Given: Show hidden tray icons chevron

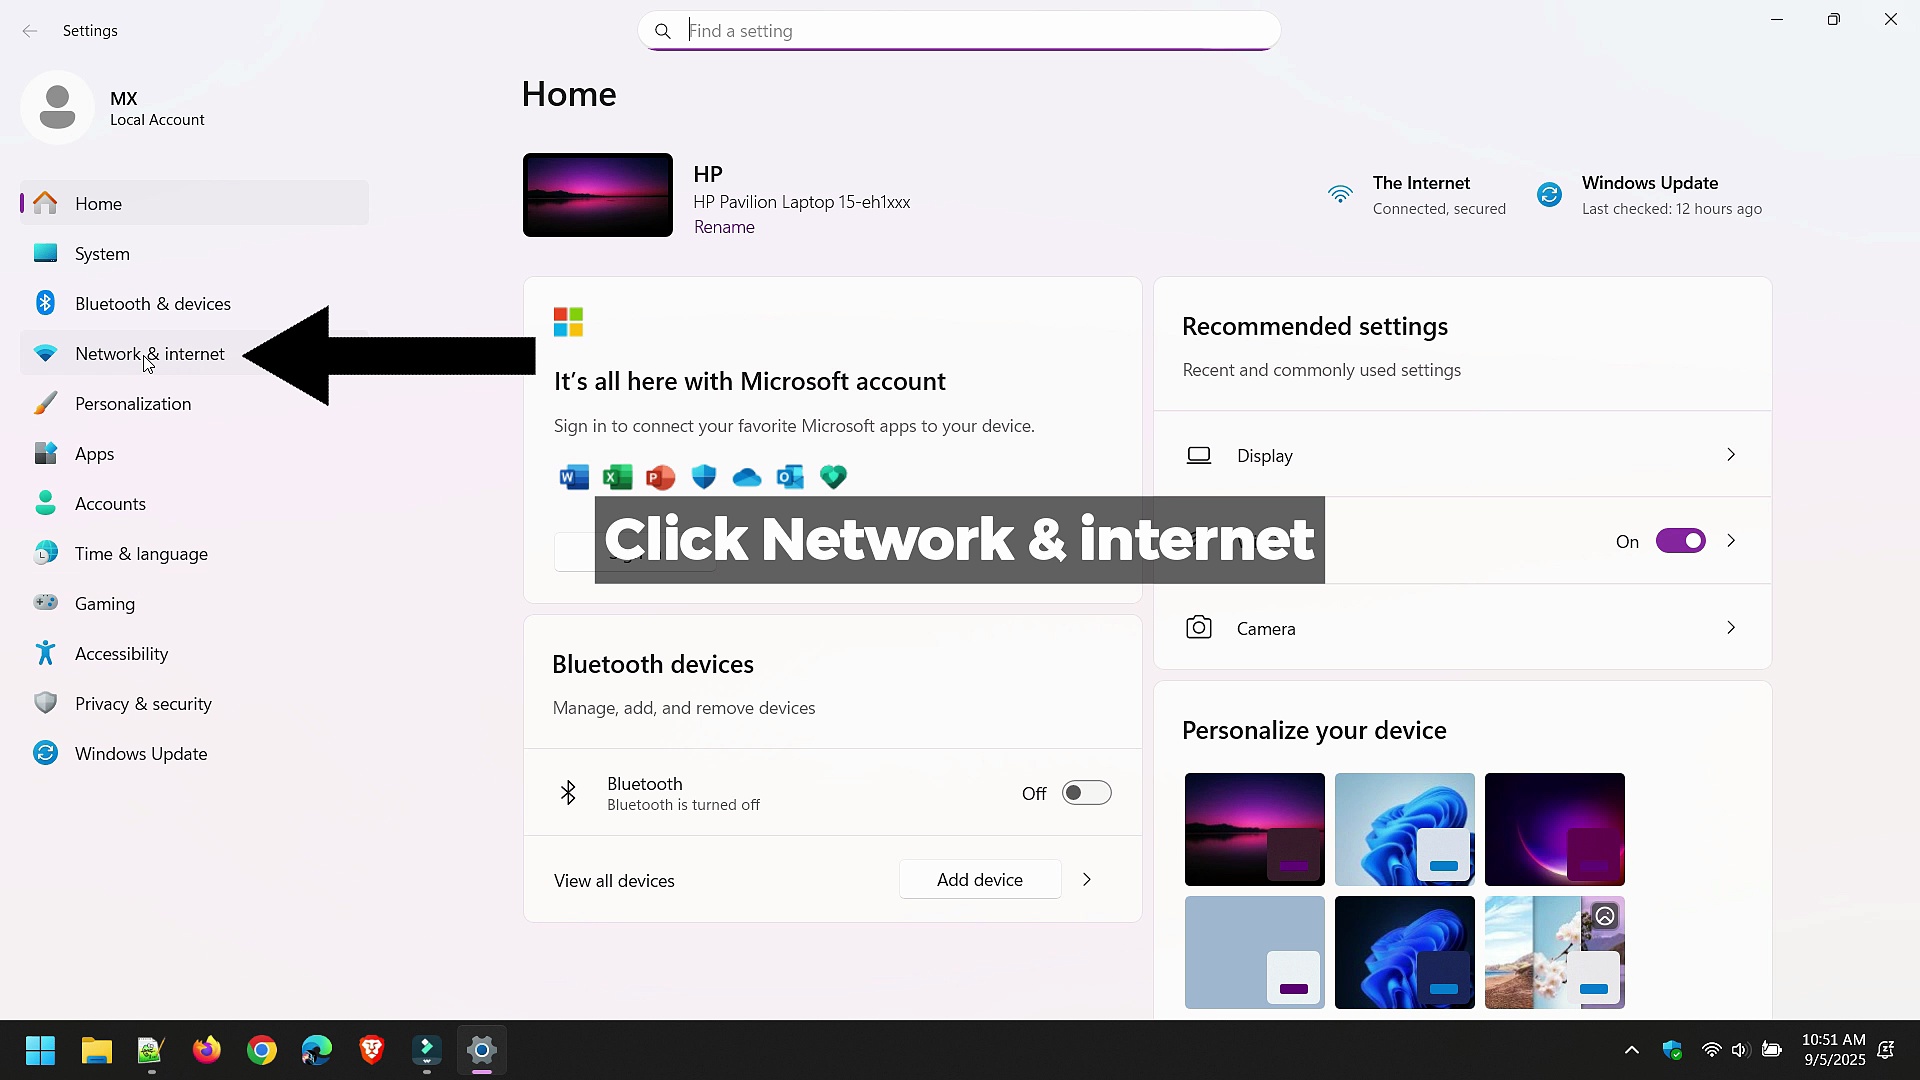Looking at the screenshot, I should 1631,1050.
